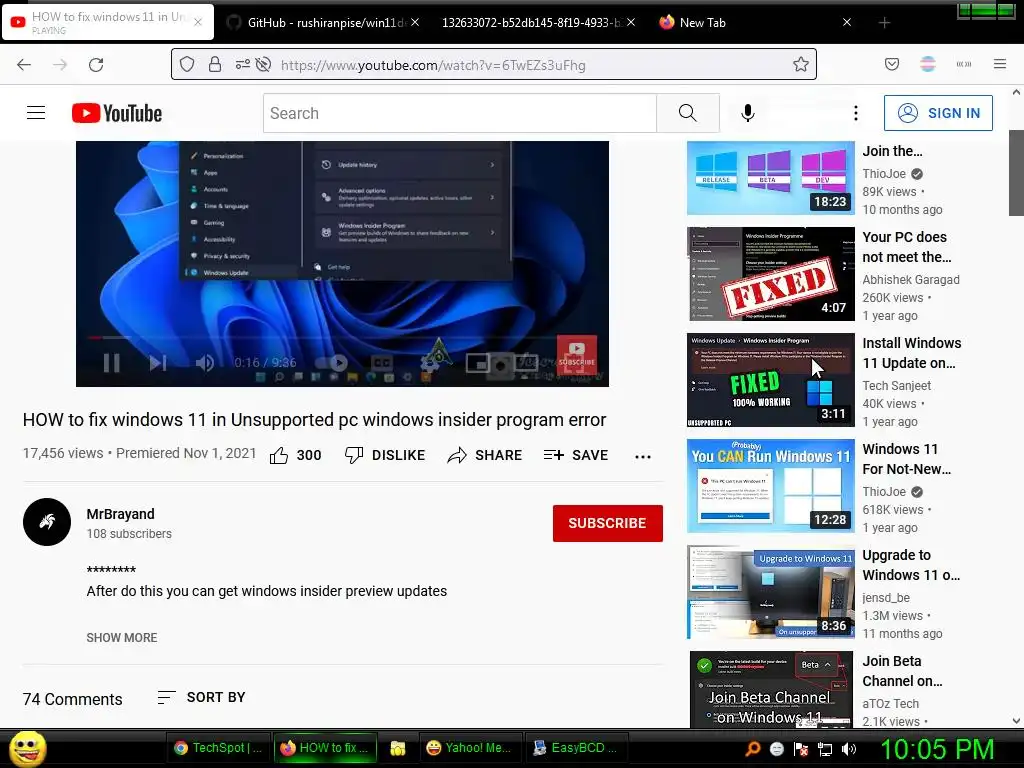This screenshot has height=768, width=1024.
Task: Open the Yahoo! Messenger taskbar item
Action: pyautogui.click(x=468, y=748)
